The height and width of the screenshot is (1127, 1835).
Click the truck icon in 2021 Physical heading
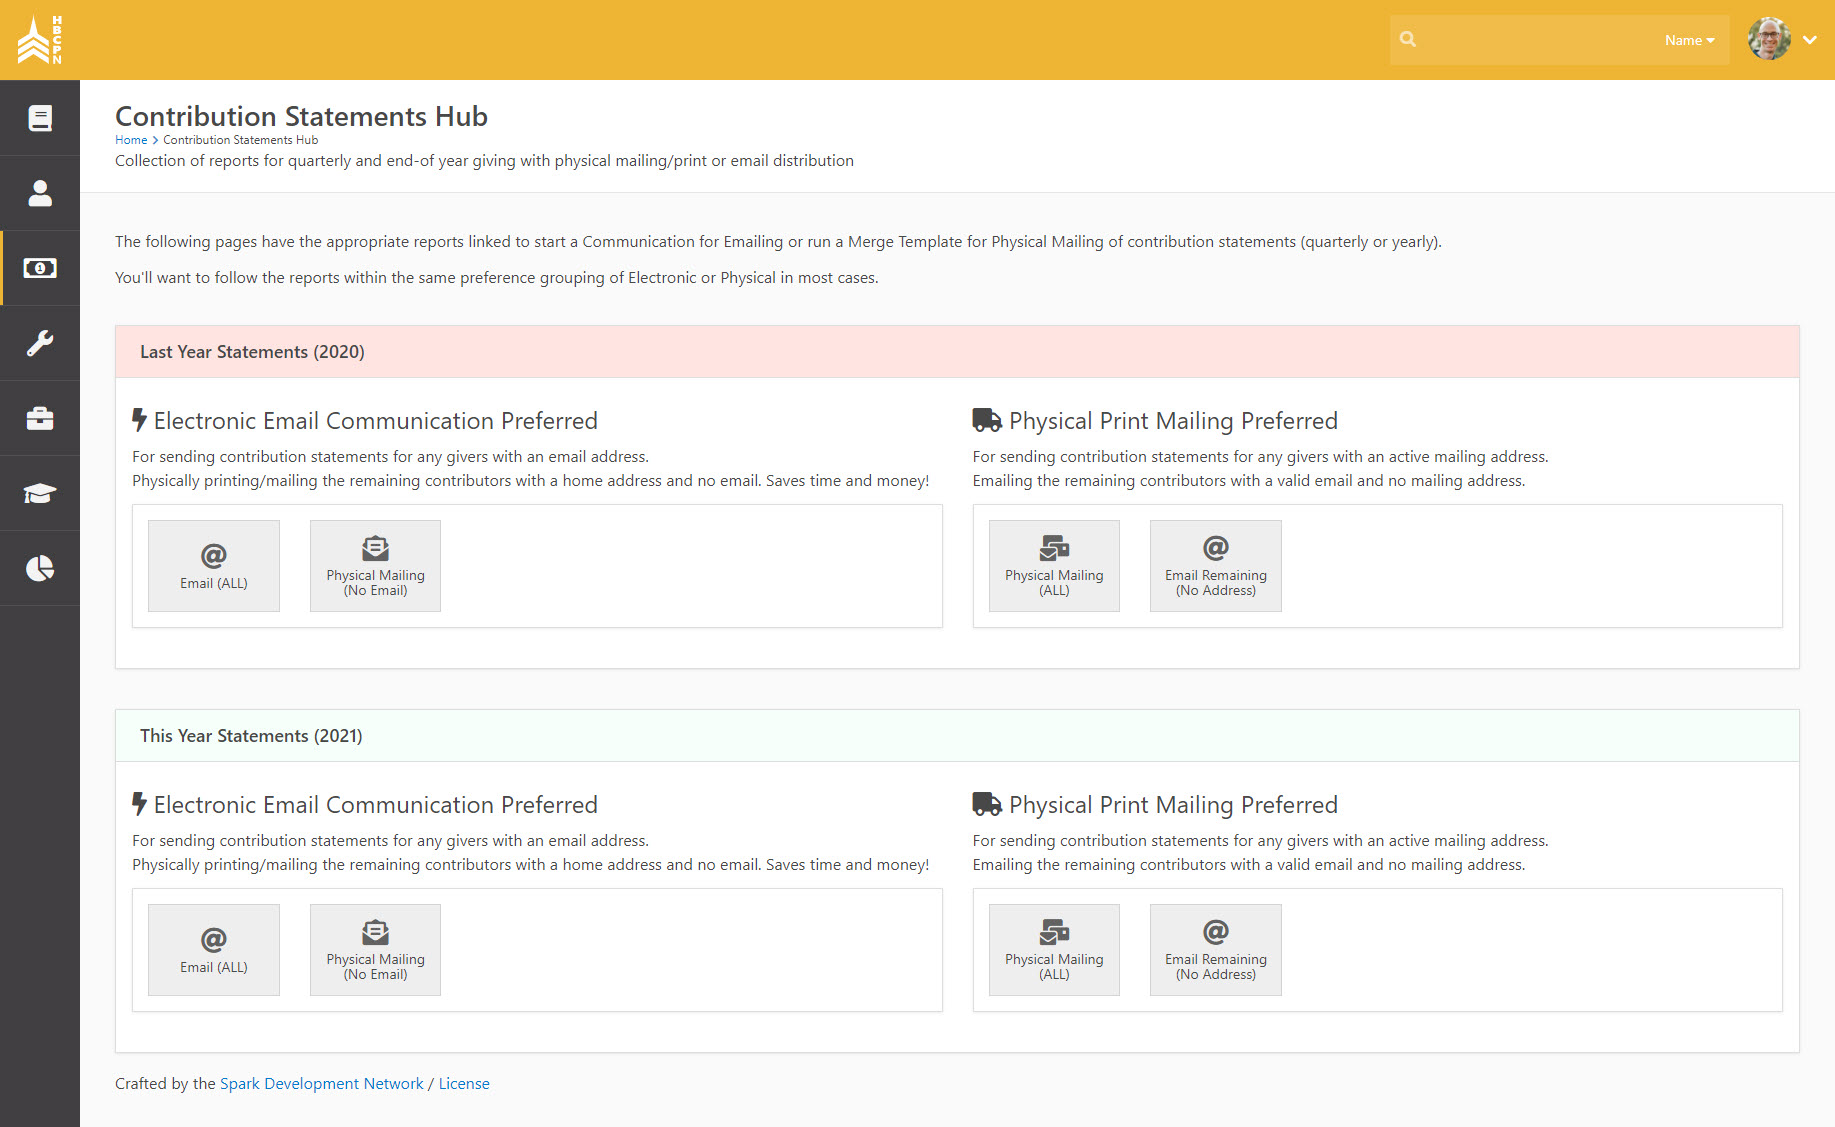987,805
